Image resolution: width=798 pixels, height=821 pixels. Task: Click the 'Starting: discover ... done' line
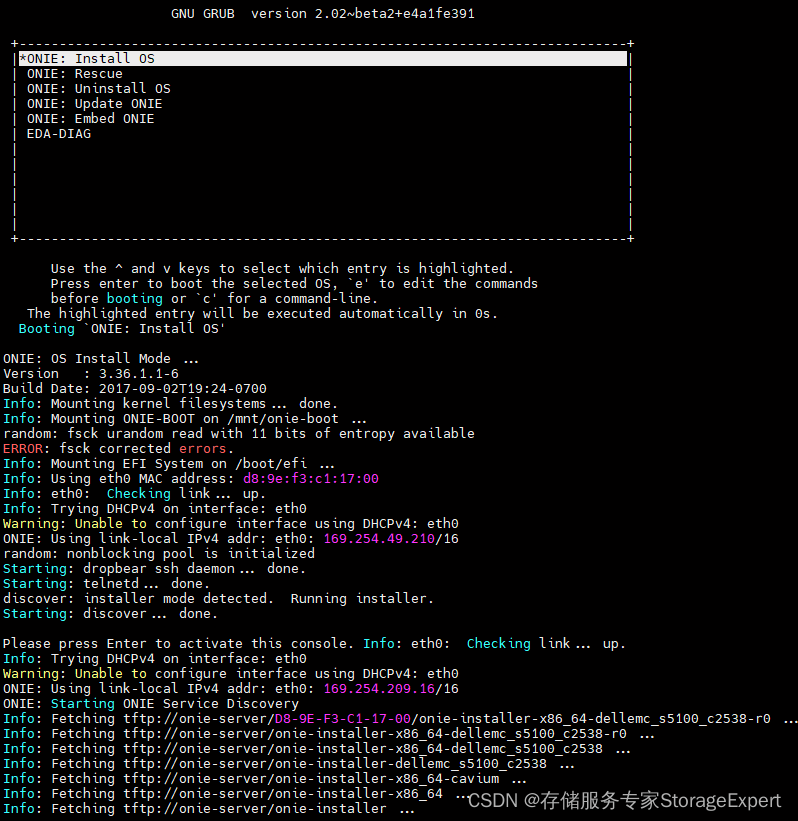pyautogui.click(x=110, y=614)
